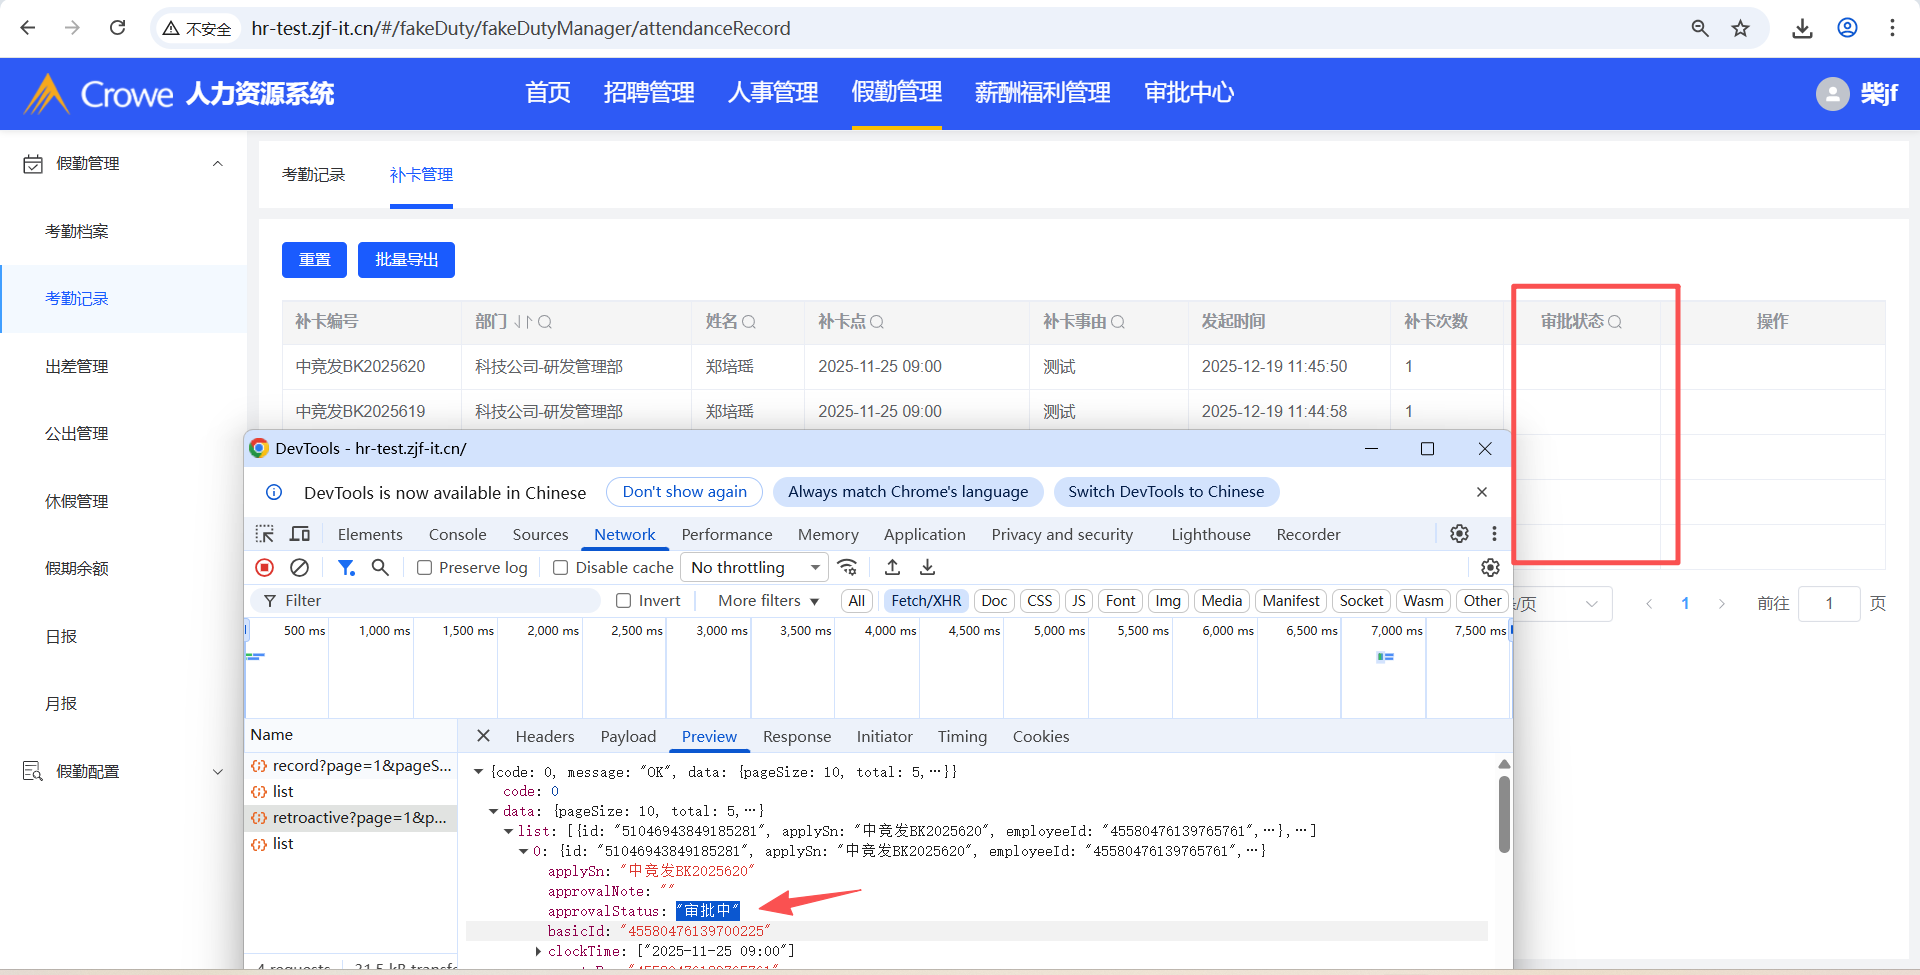Open DevTools settings gear icon

click(x=1459, y=534)
